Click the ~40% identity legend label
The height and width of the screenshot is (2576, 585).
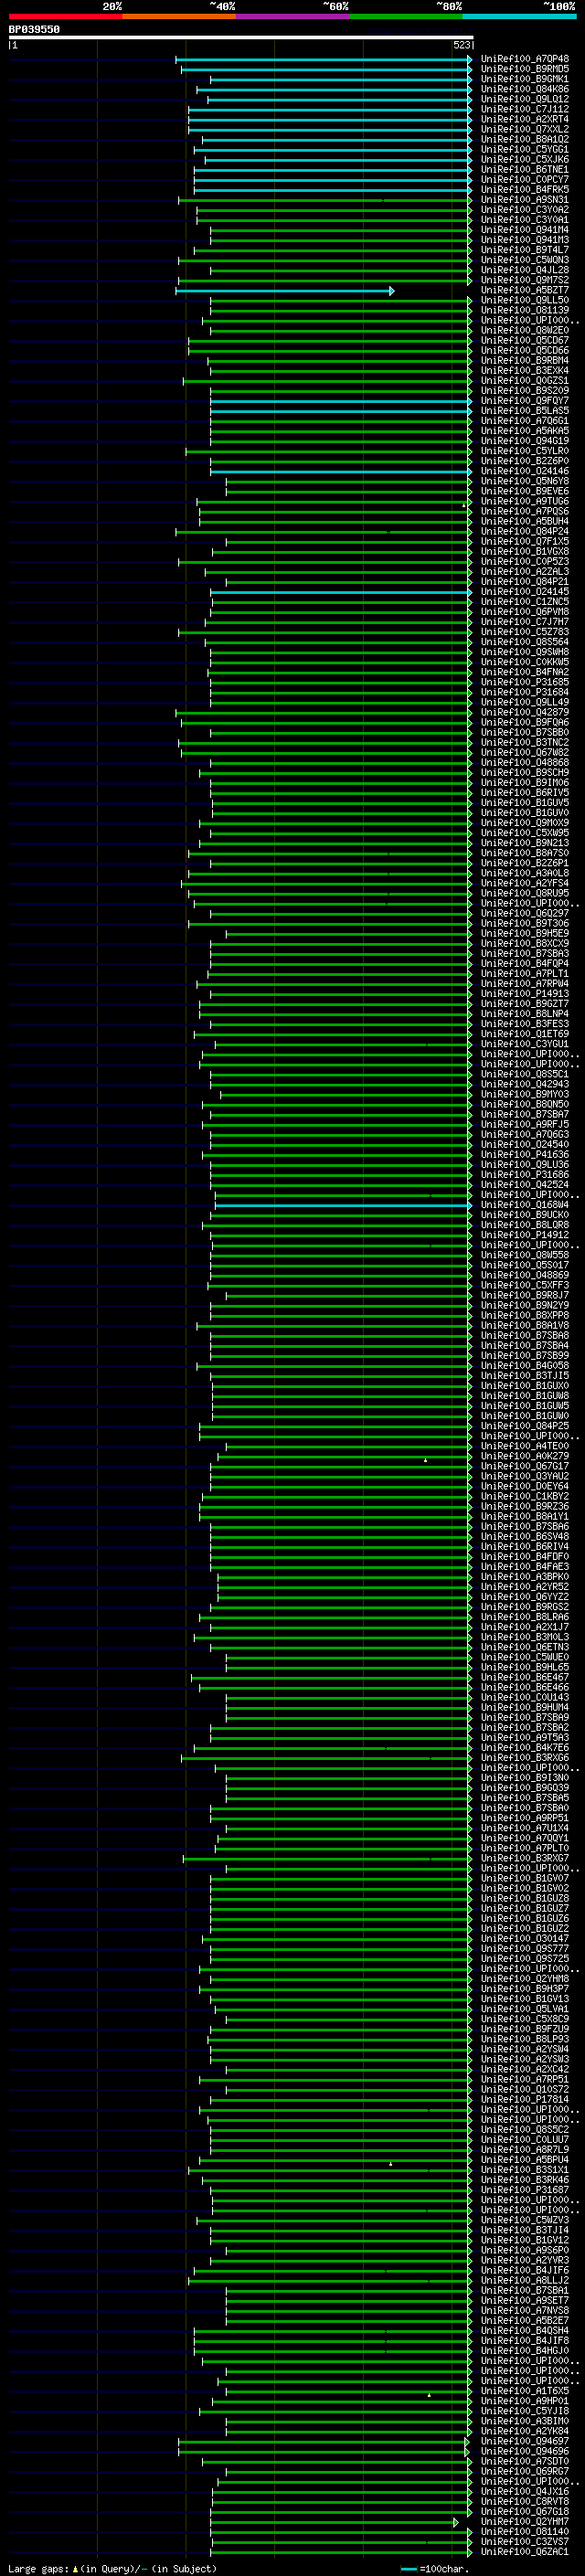[x=222, y=6]
